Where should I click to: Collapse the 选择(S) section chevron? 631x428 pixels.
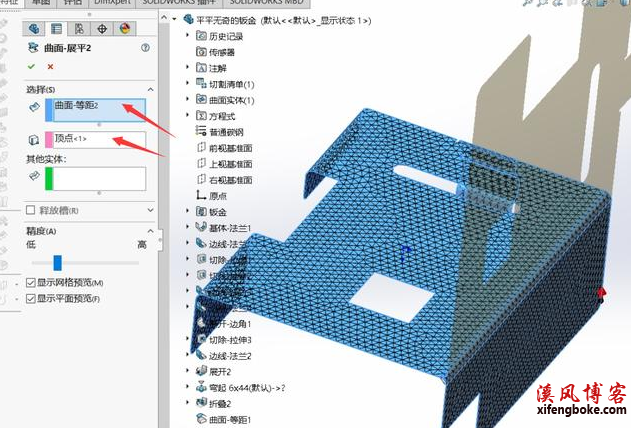pos(151,89)
